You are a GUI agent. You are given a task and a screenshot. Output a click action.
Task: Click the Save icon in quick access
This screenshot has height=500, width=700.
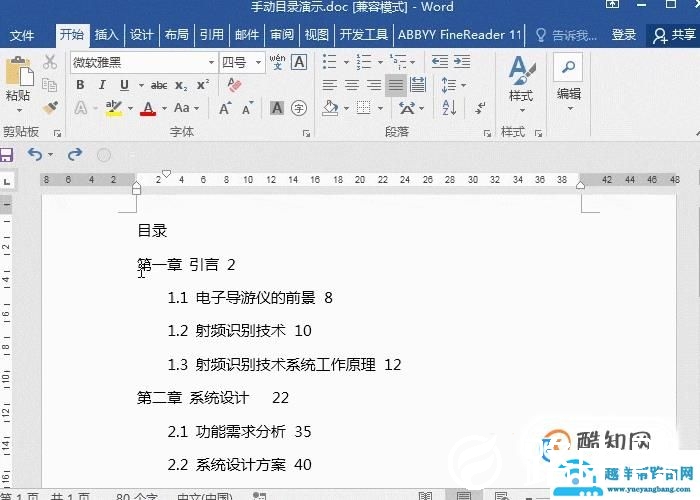[6, 155]
